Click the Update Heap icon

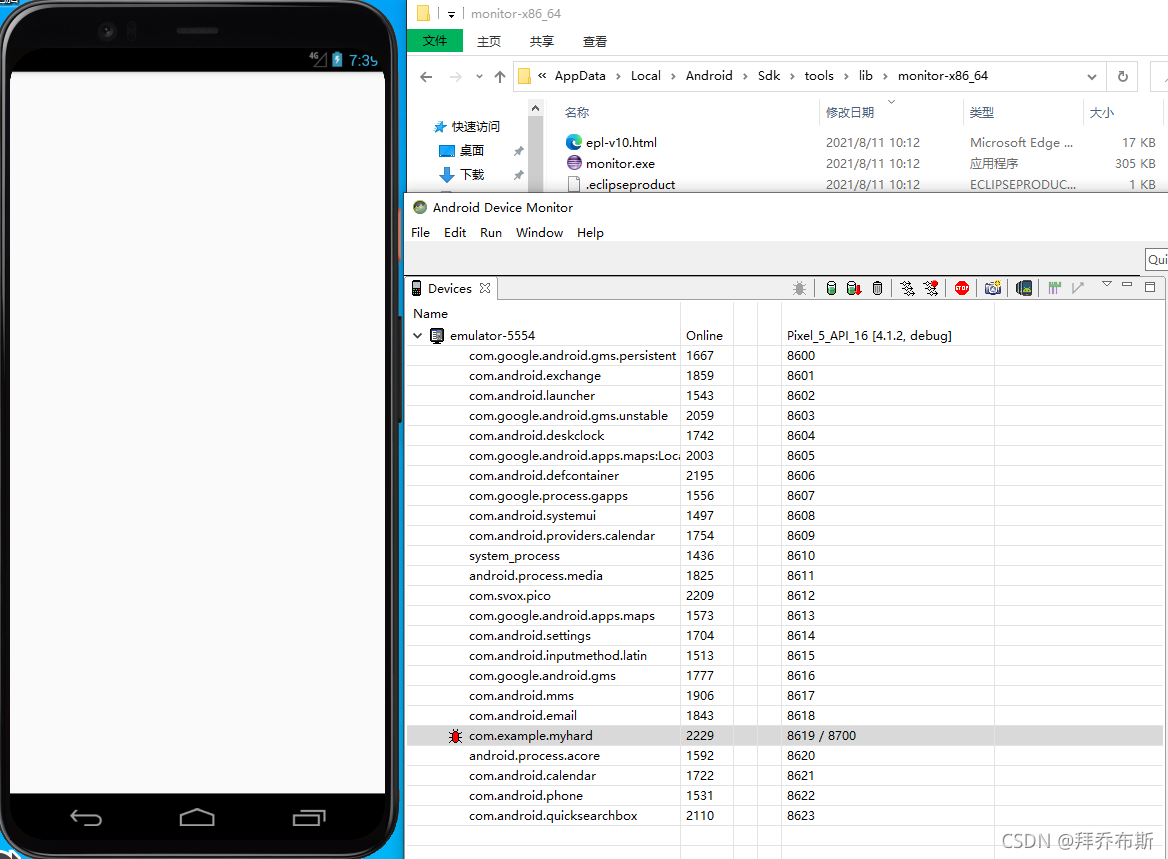831,288
